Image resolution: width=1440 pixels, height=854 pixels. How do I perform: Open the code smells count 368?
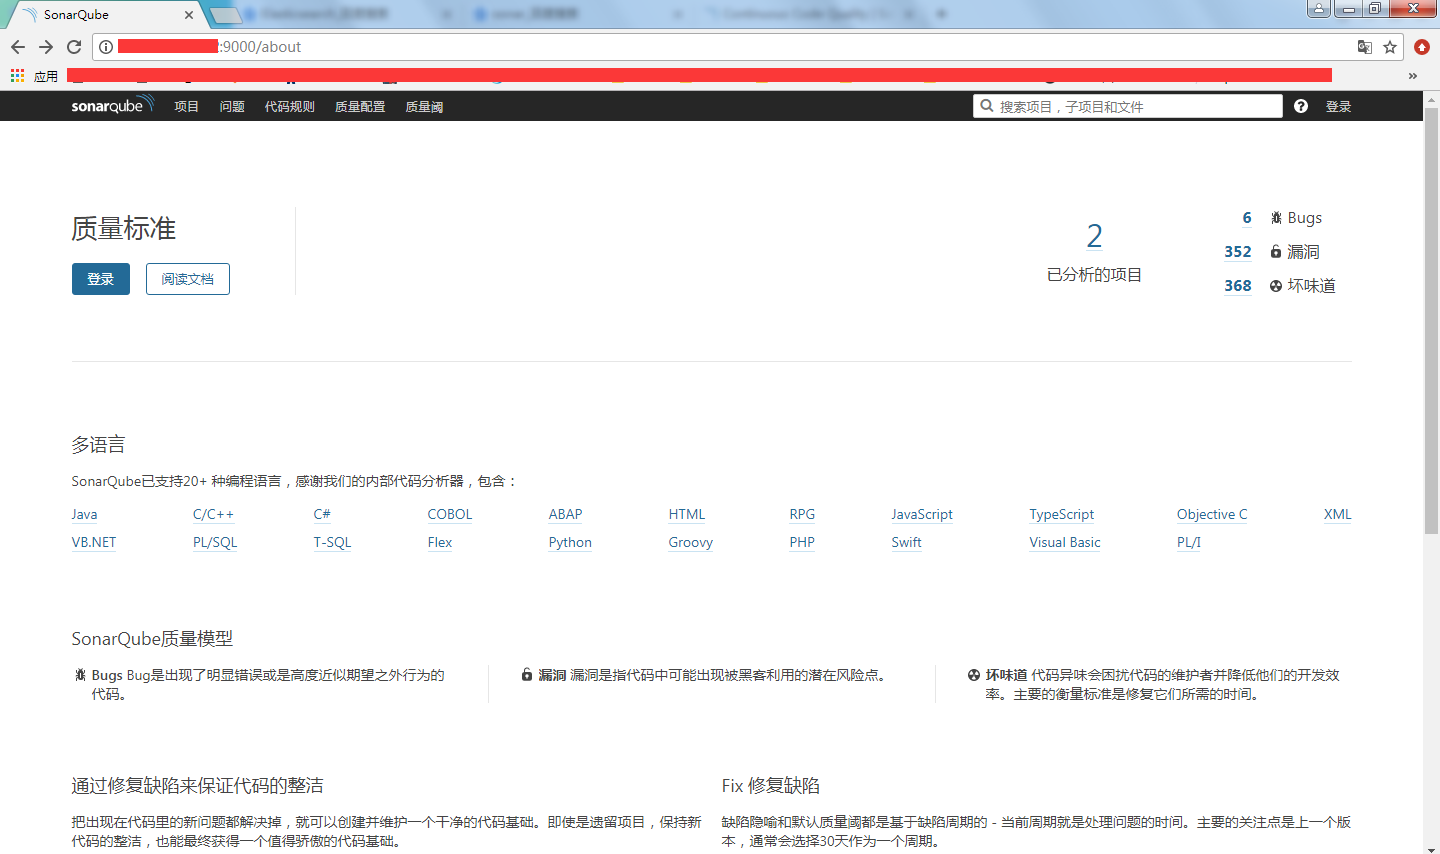tap(1238, 286)
